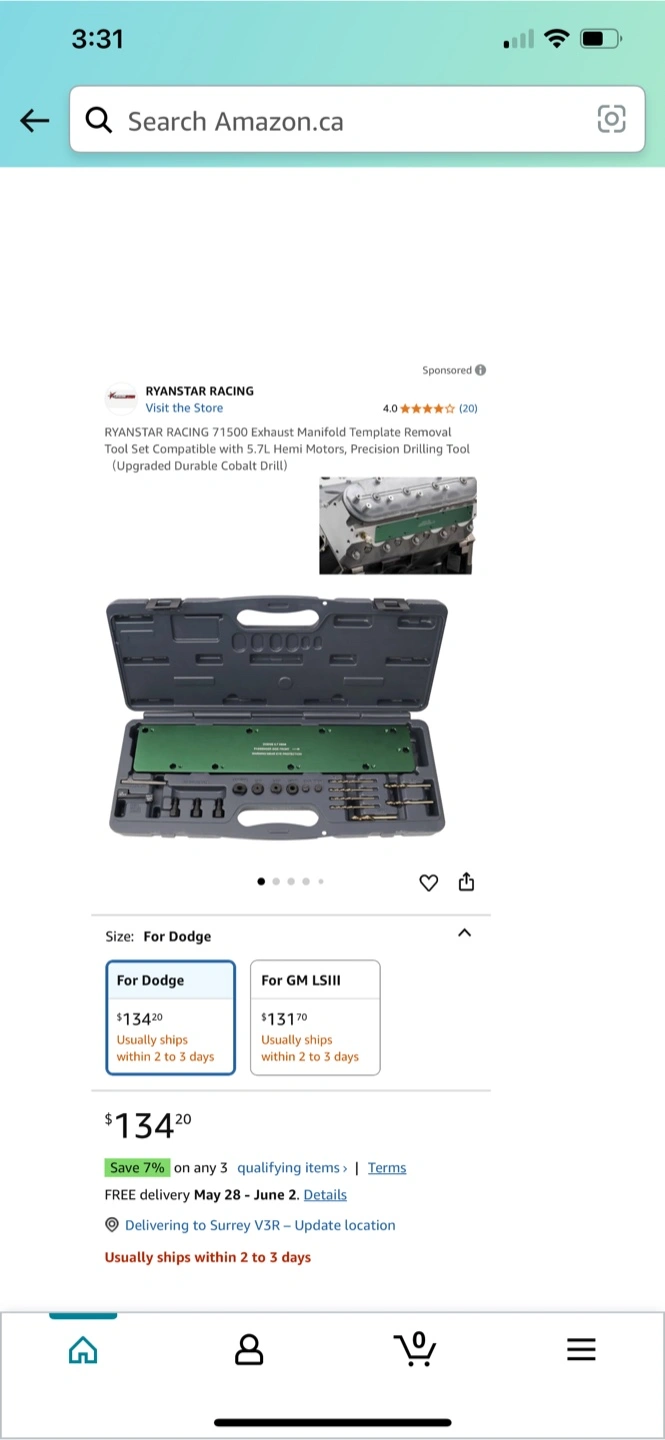Expand qualifying items link arrow
The image size is (665, 1440).
pos(345,1168)
